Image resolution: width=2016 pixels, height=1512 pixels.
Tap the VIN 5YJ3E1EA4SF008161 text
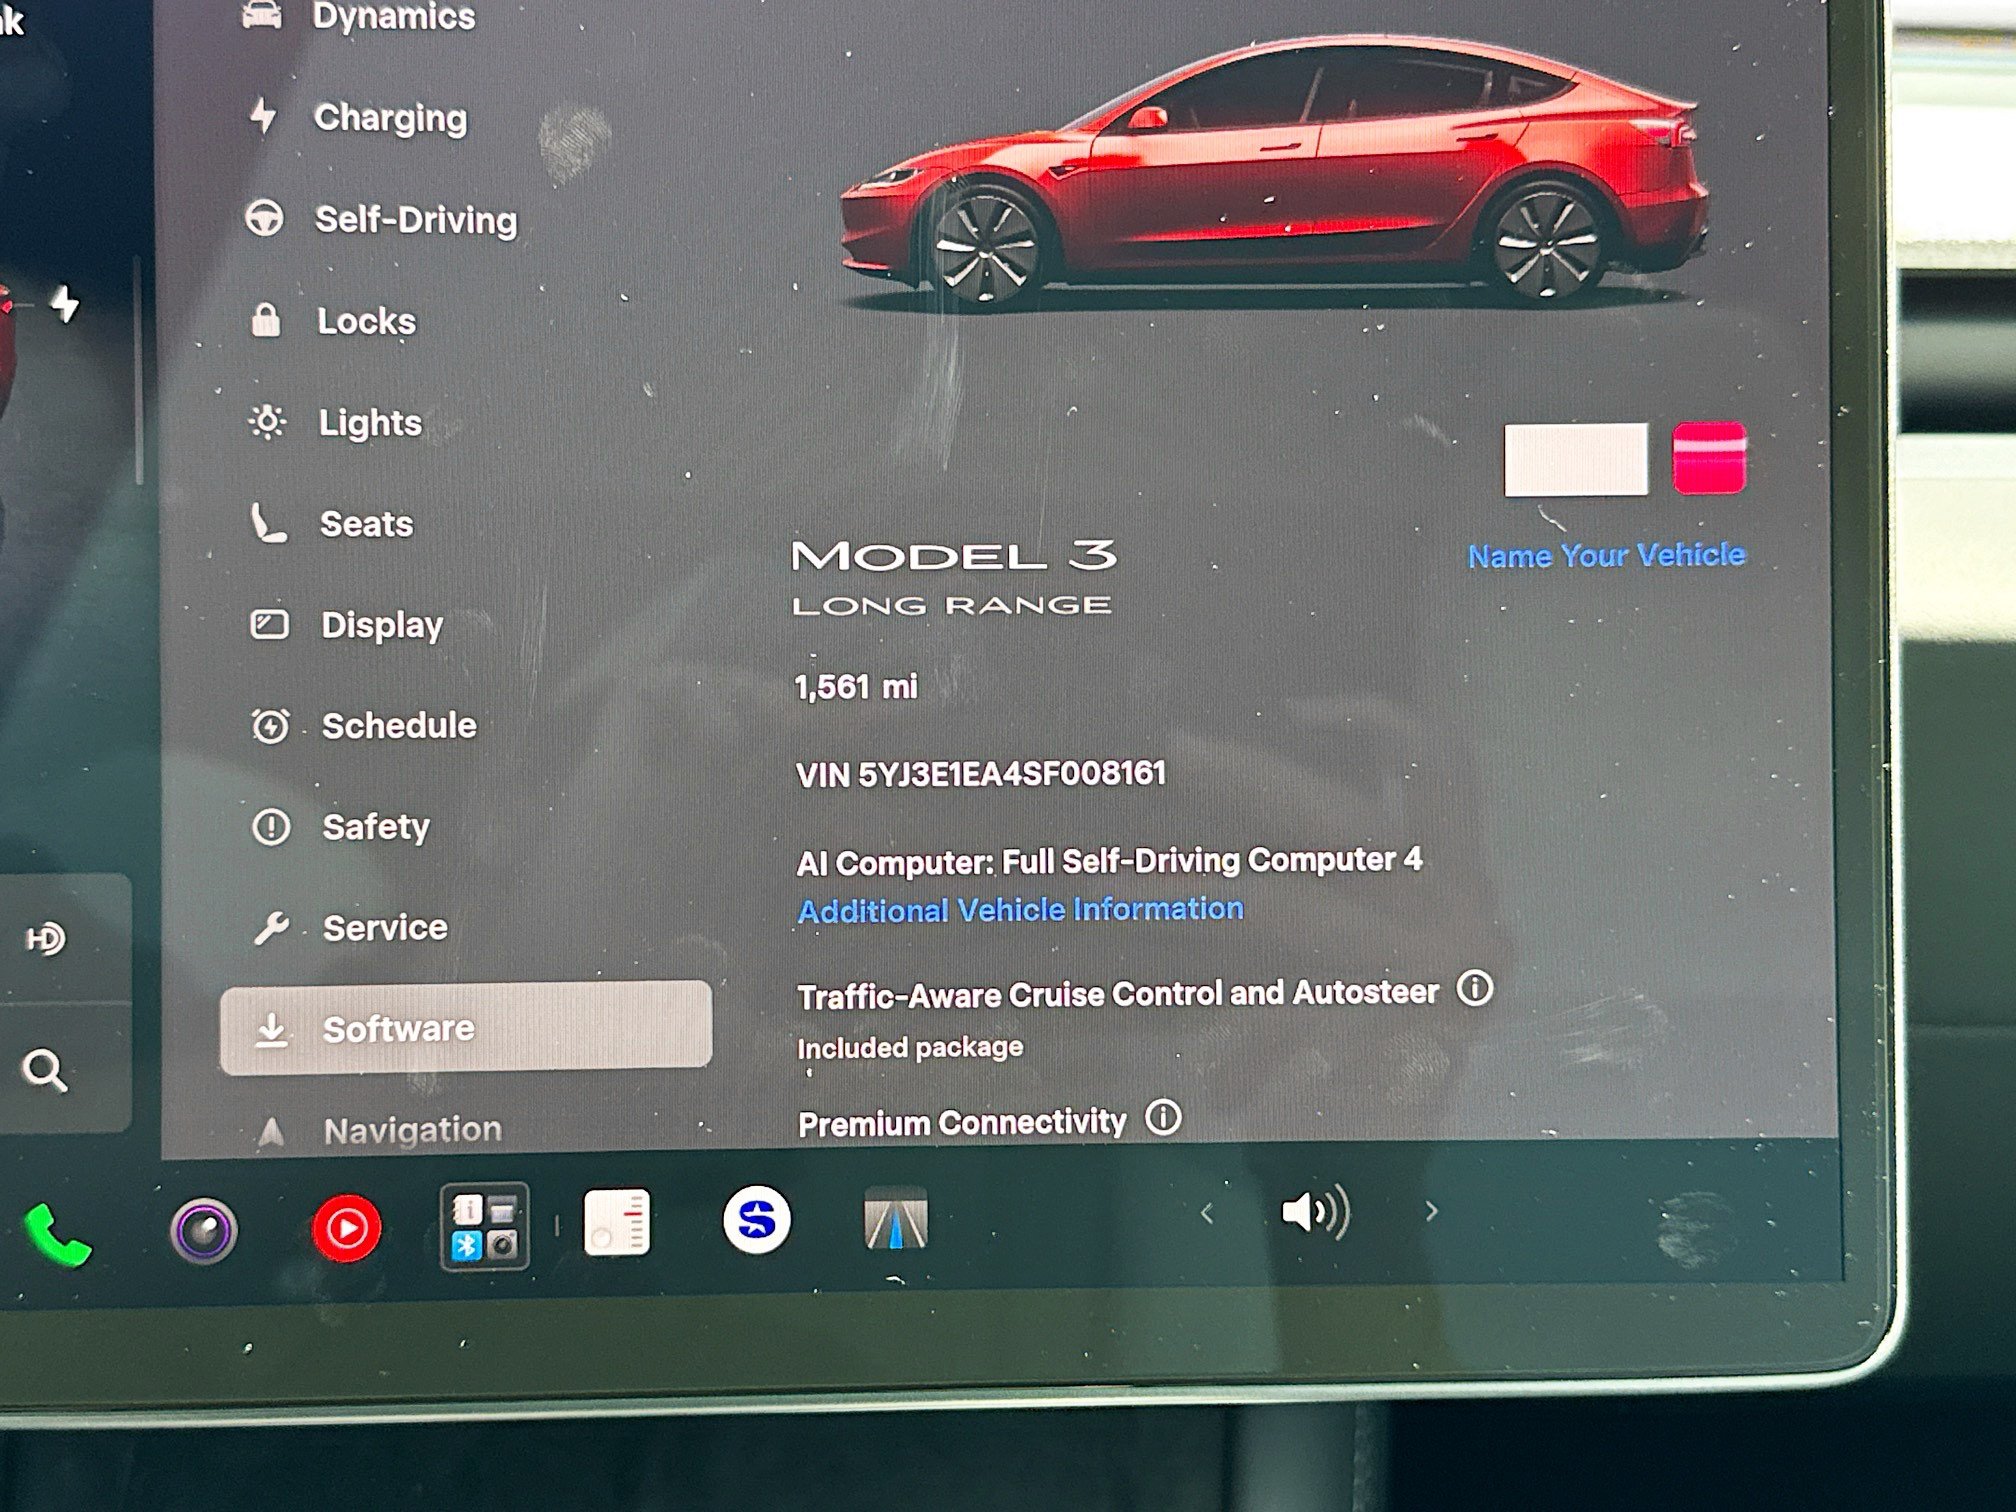[x=981, y=774]
